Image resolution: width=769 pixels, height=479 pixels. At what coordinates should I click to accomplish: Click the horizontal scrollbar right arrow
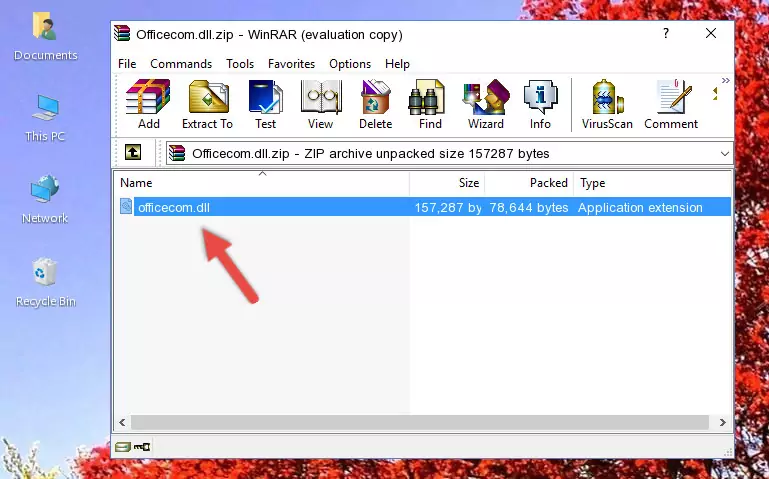722,422
